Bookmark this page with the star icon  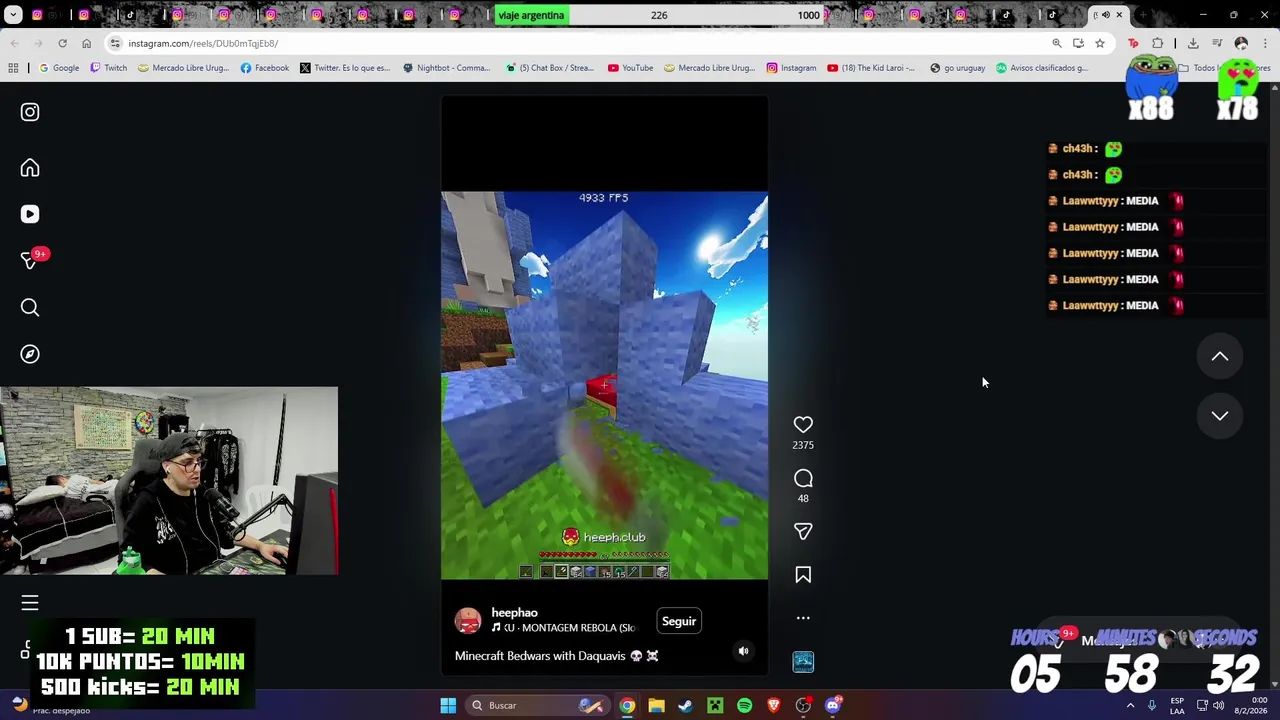pos(1100,43)
